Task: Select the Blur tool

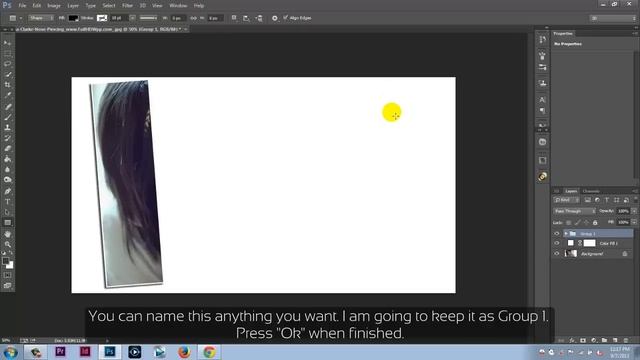Action: [x=7, y=169]
